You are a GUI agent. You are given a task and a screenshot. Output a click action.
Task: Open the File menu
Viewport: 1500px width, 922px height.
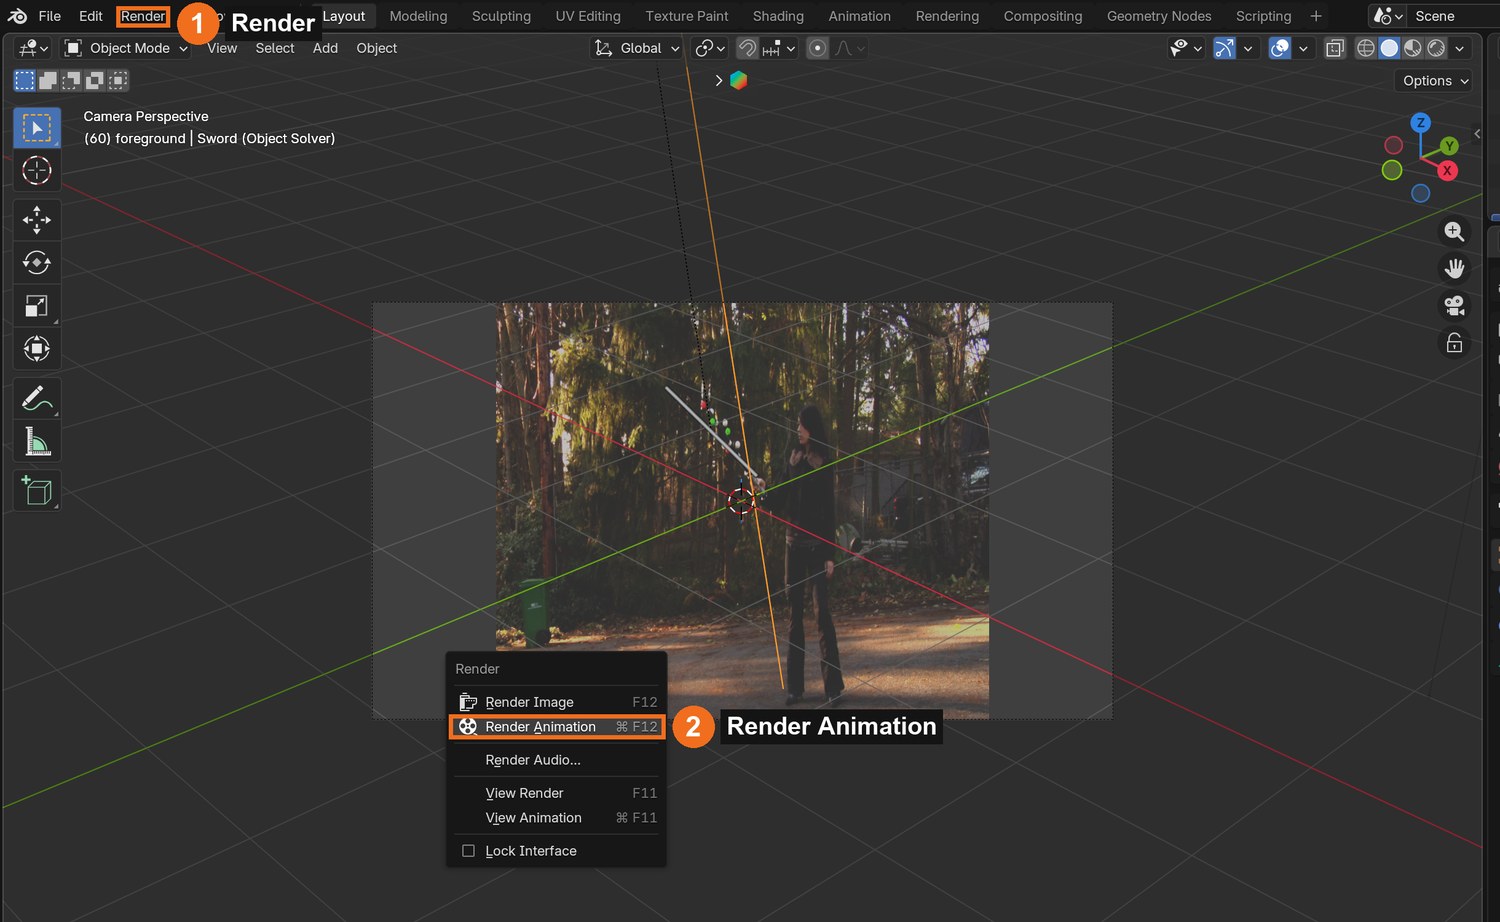[49, 16]
